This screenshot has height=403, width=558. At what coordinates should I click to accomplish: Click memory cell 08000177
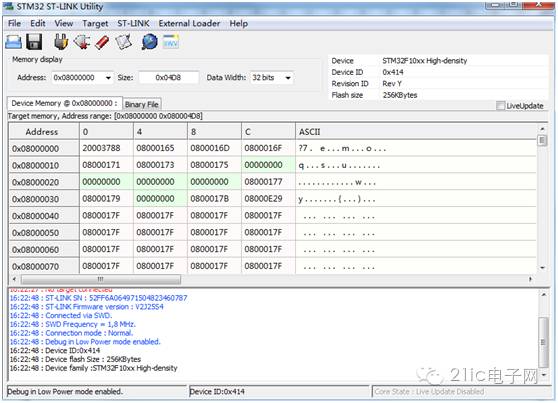click(268, 182)
